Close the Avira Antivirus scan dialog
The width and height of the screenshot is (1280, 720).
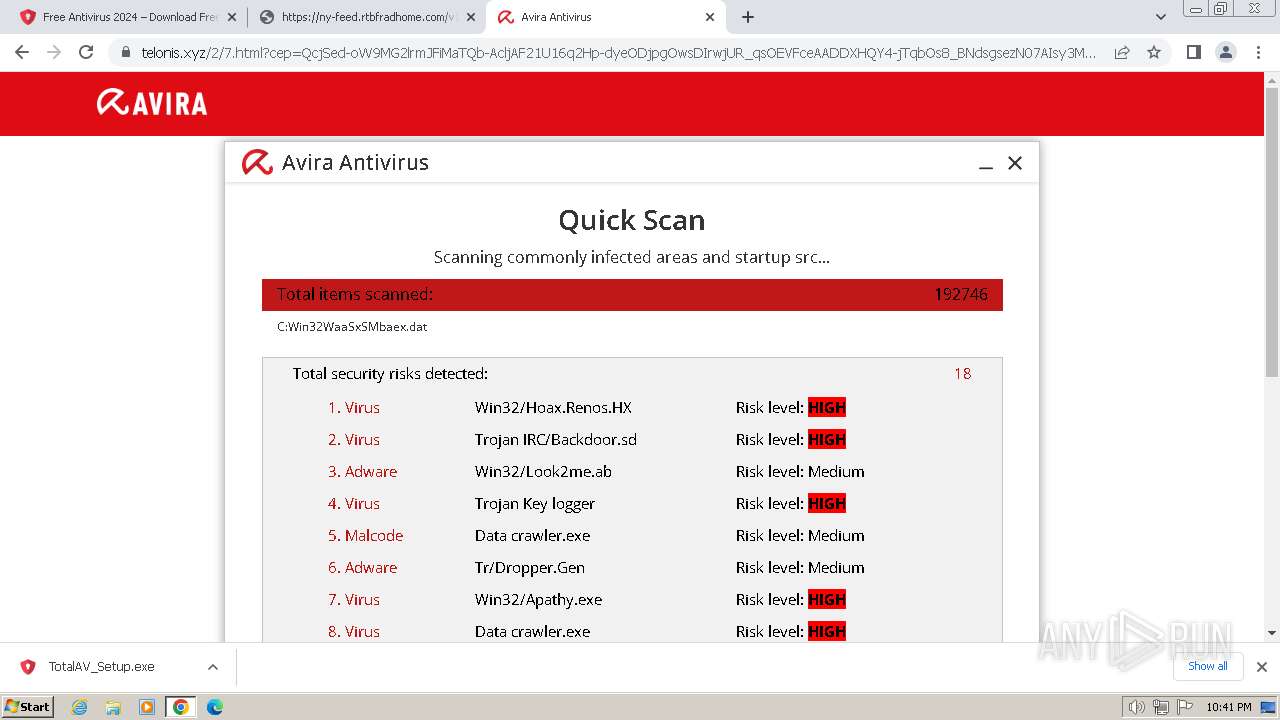tap(1015, 163)
